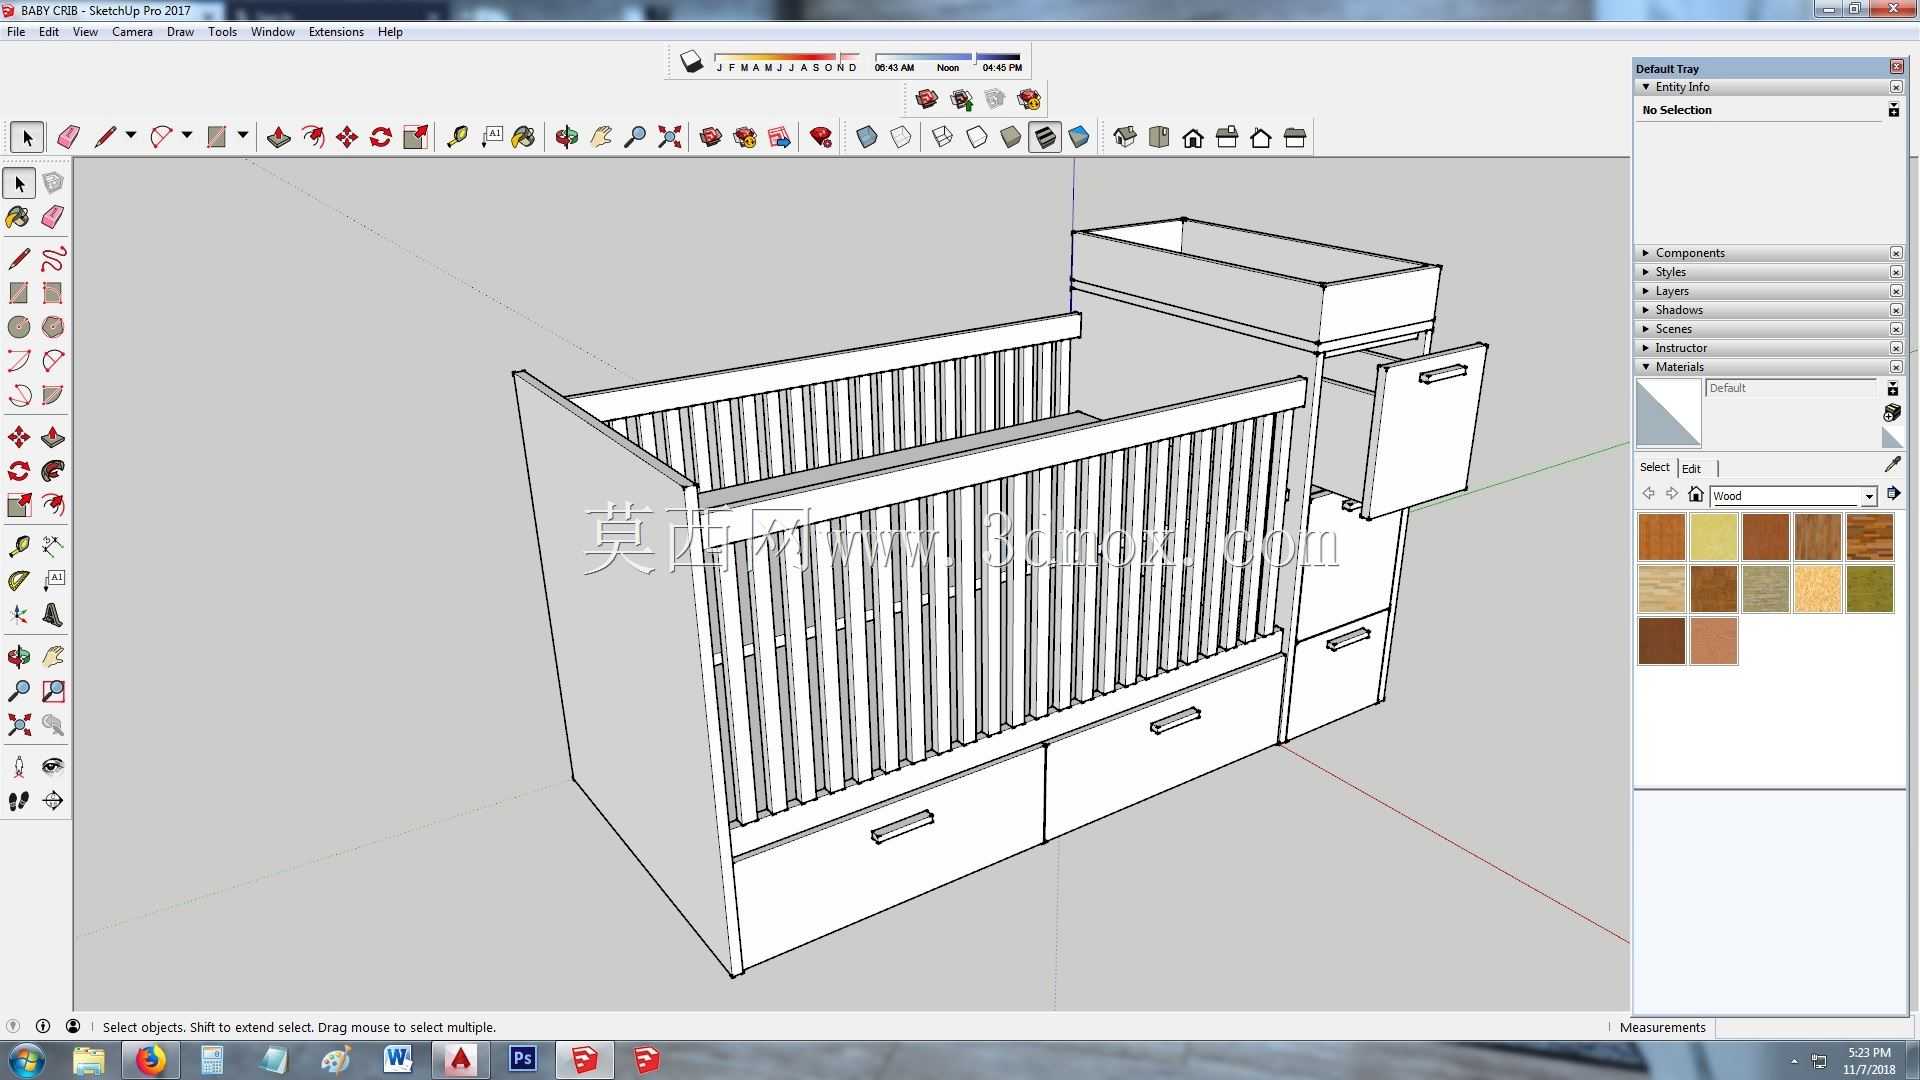Viewport: 1920px width, 1080px height.
Task: Collapse the Materials panel
Action: [x=1646, y=367]
